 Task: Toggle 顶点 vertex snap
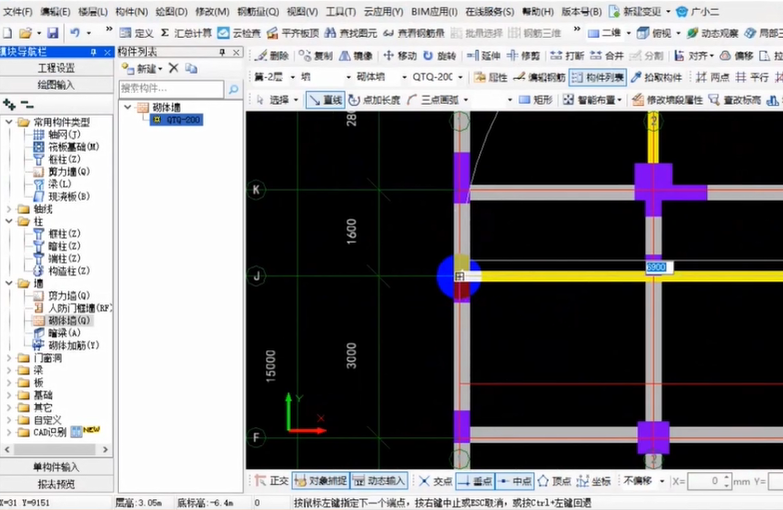click(x=554, y=481)
